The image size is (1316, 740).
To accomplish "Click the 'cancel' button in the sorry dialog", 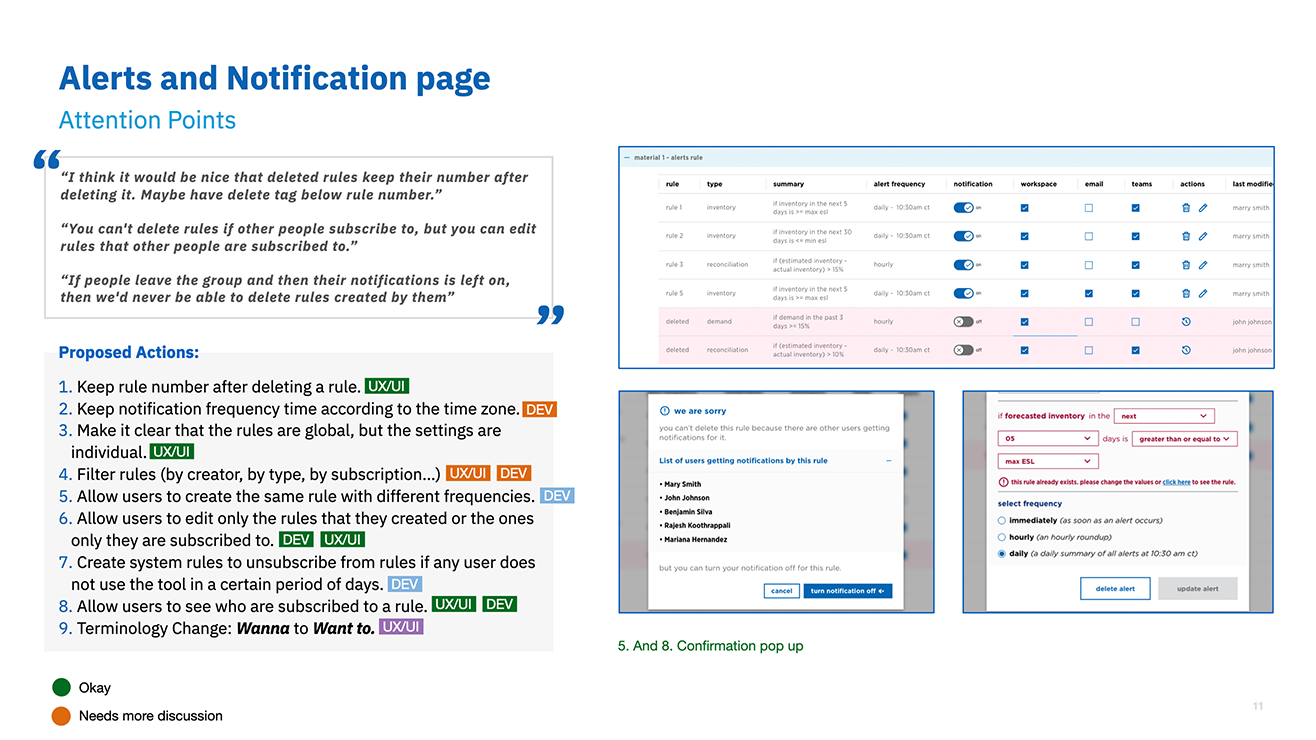I will point(782,591).
